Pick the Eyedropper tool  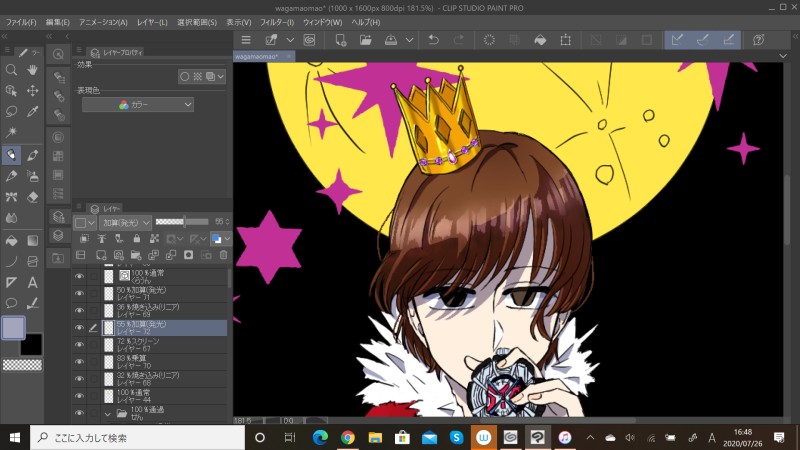pos(33,111)
